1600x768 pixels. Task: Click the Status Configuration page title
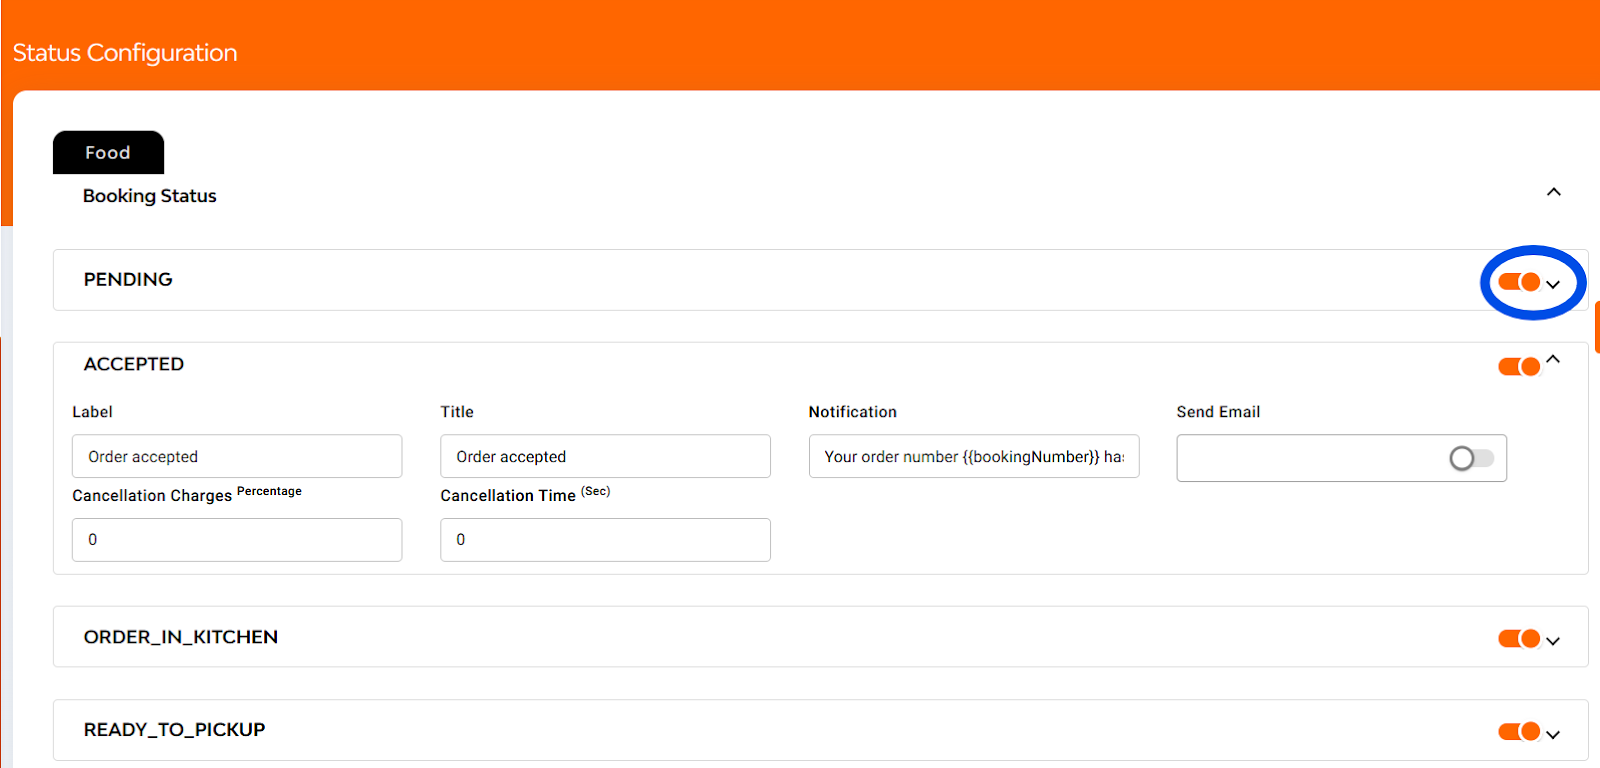(125, 53)
